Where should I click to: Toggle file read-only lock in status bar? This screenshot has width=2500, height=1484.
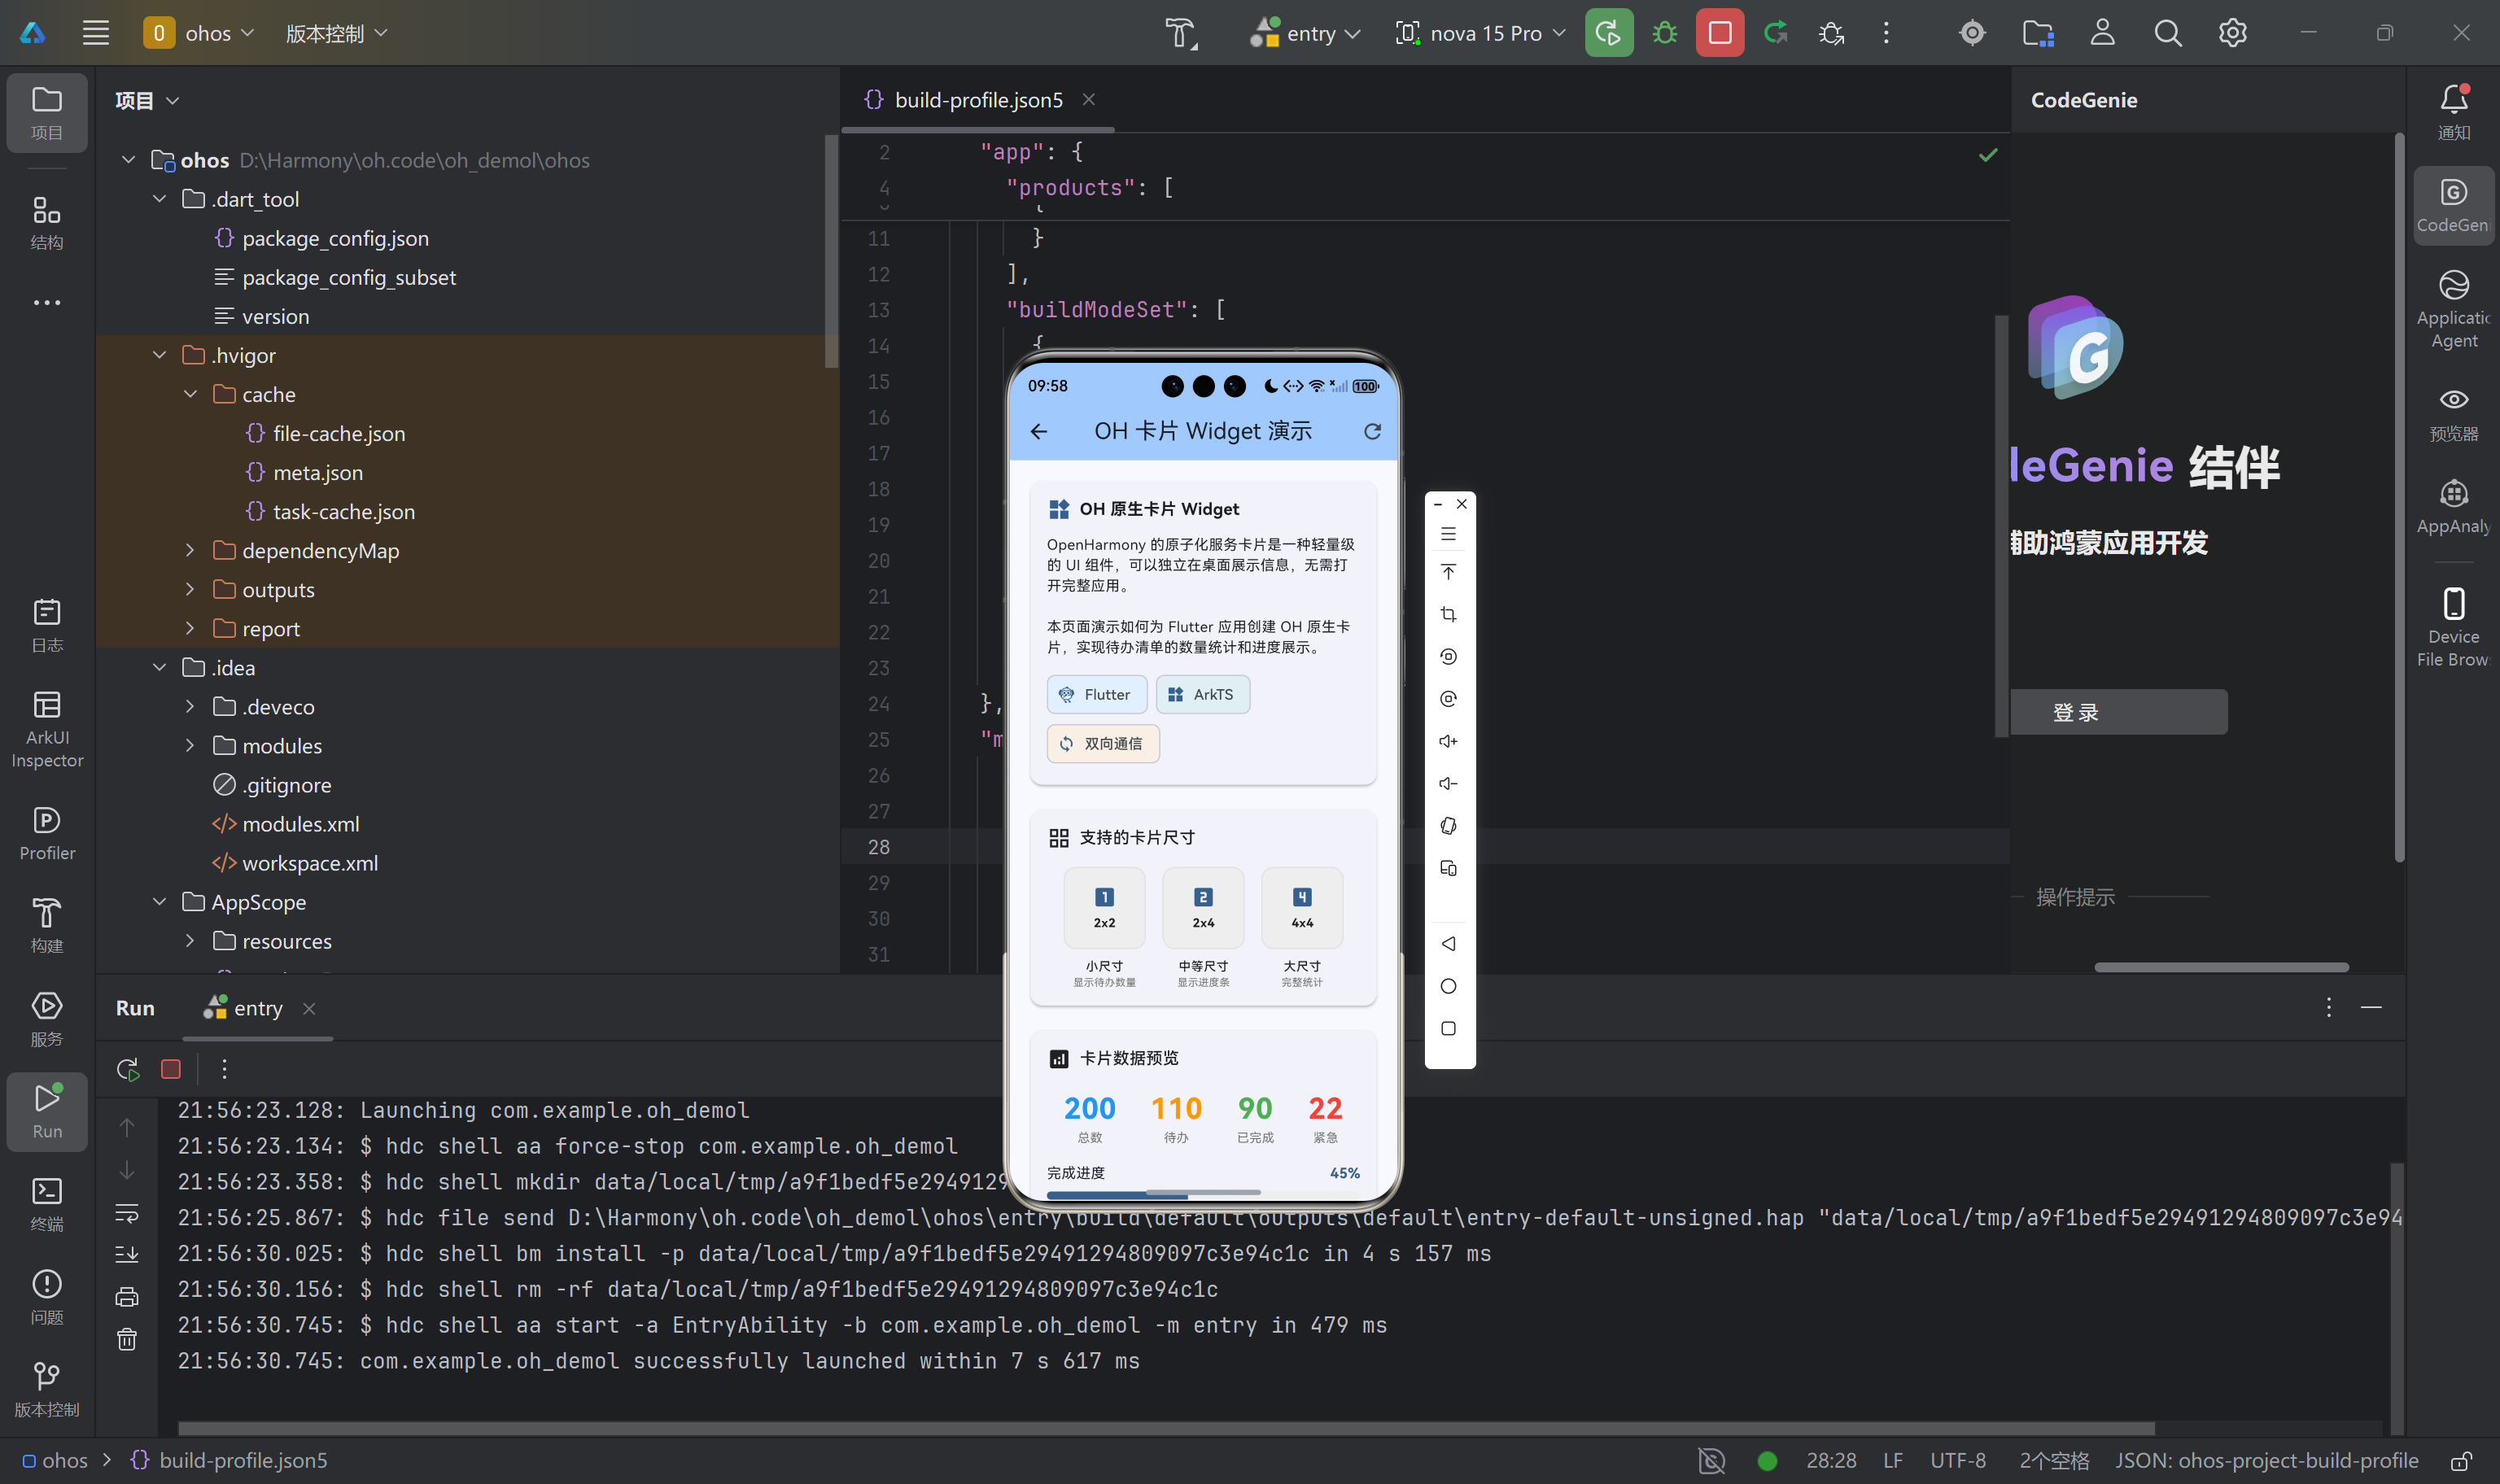point(2461,1461)
